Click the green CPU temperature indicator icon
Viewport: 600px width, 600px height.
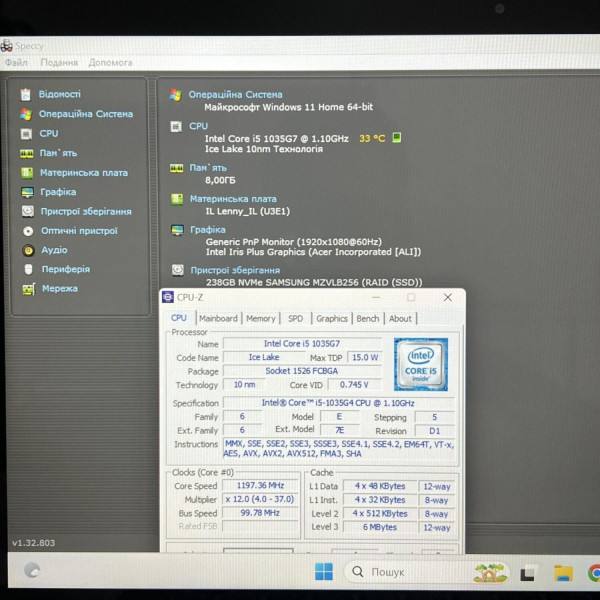[397, 137]
